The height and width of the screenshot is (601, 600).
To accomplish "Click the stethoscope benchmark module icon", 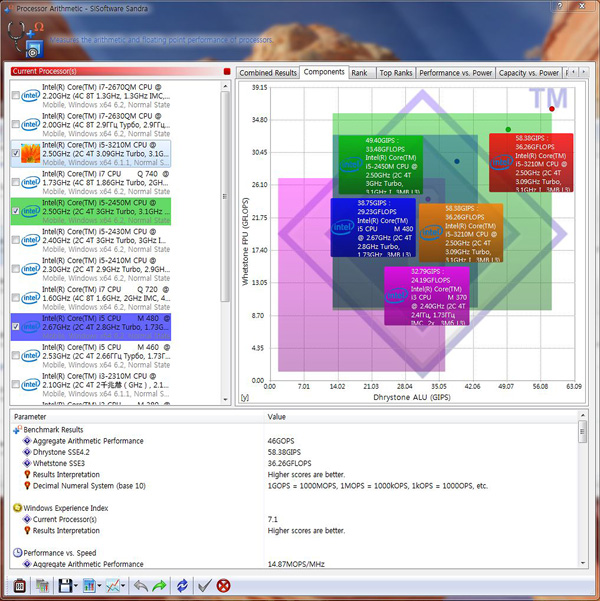I will pos(26,39).
